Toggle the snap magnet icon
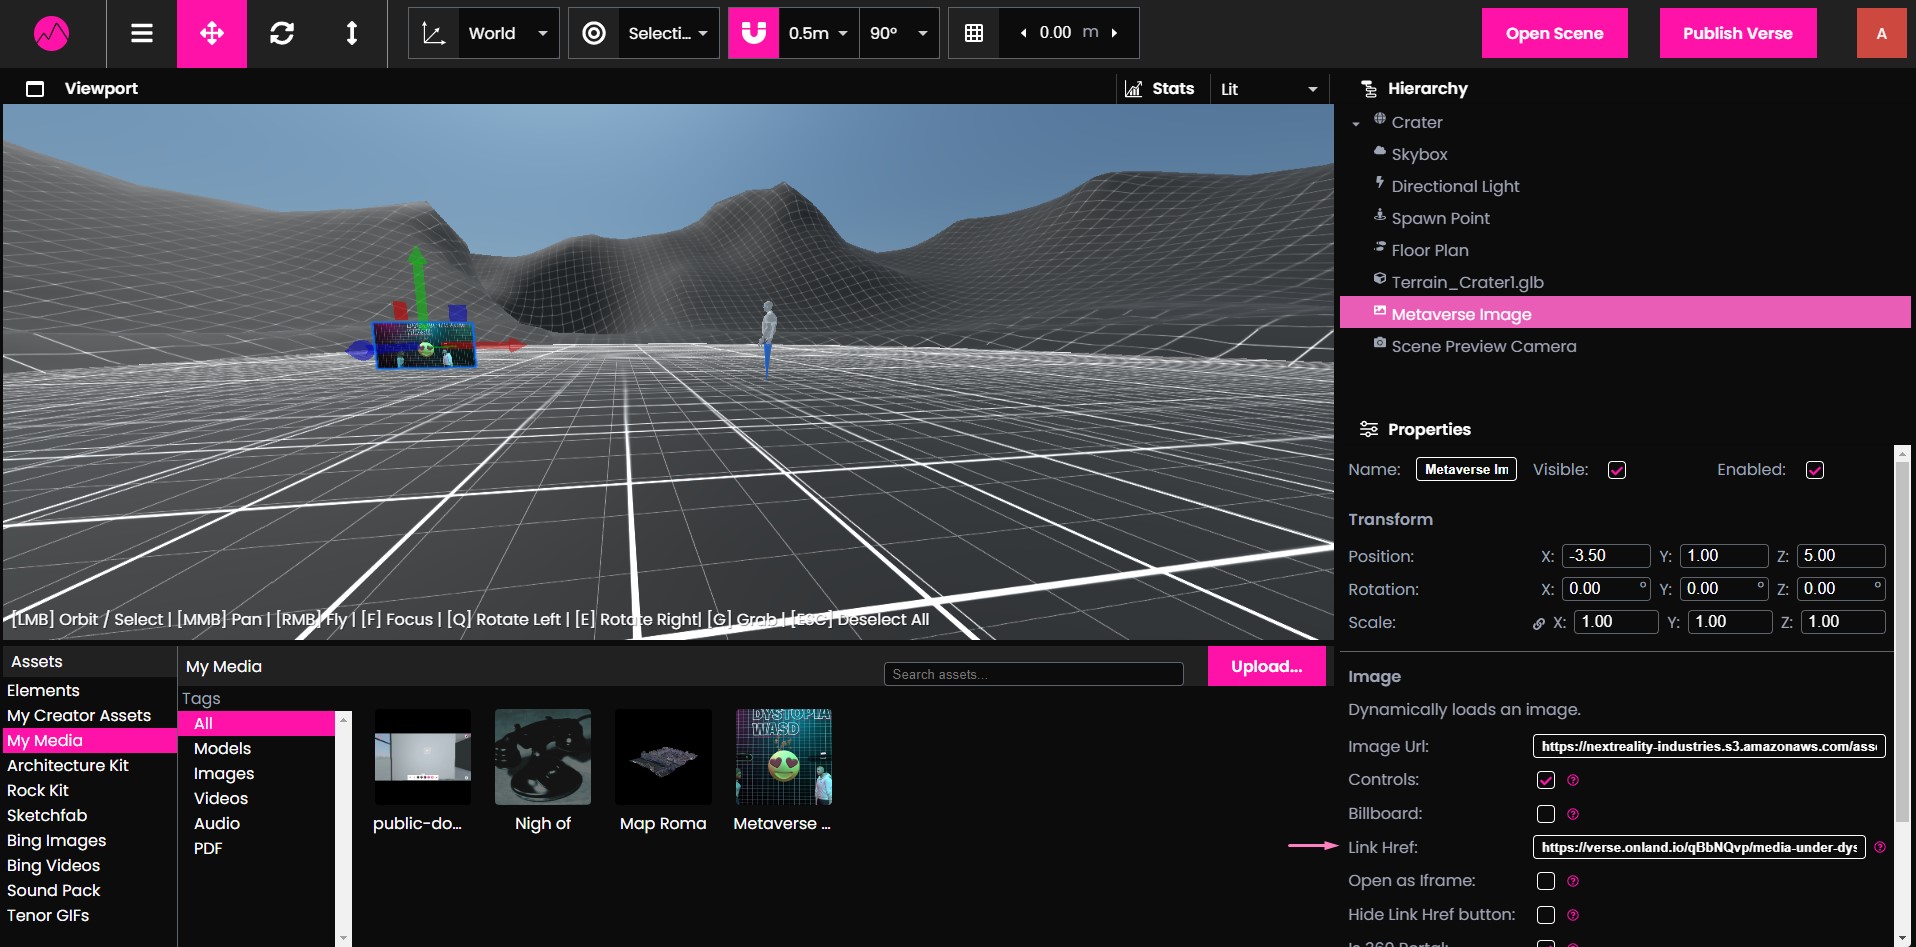Viewport: 1916px width, 947px height. tap(754, 33)
